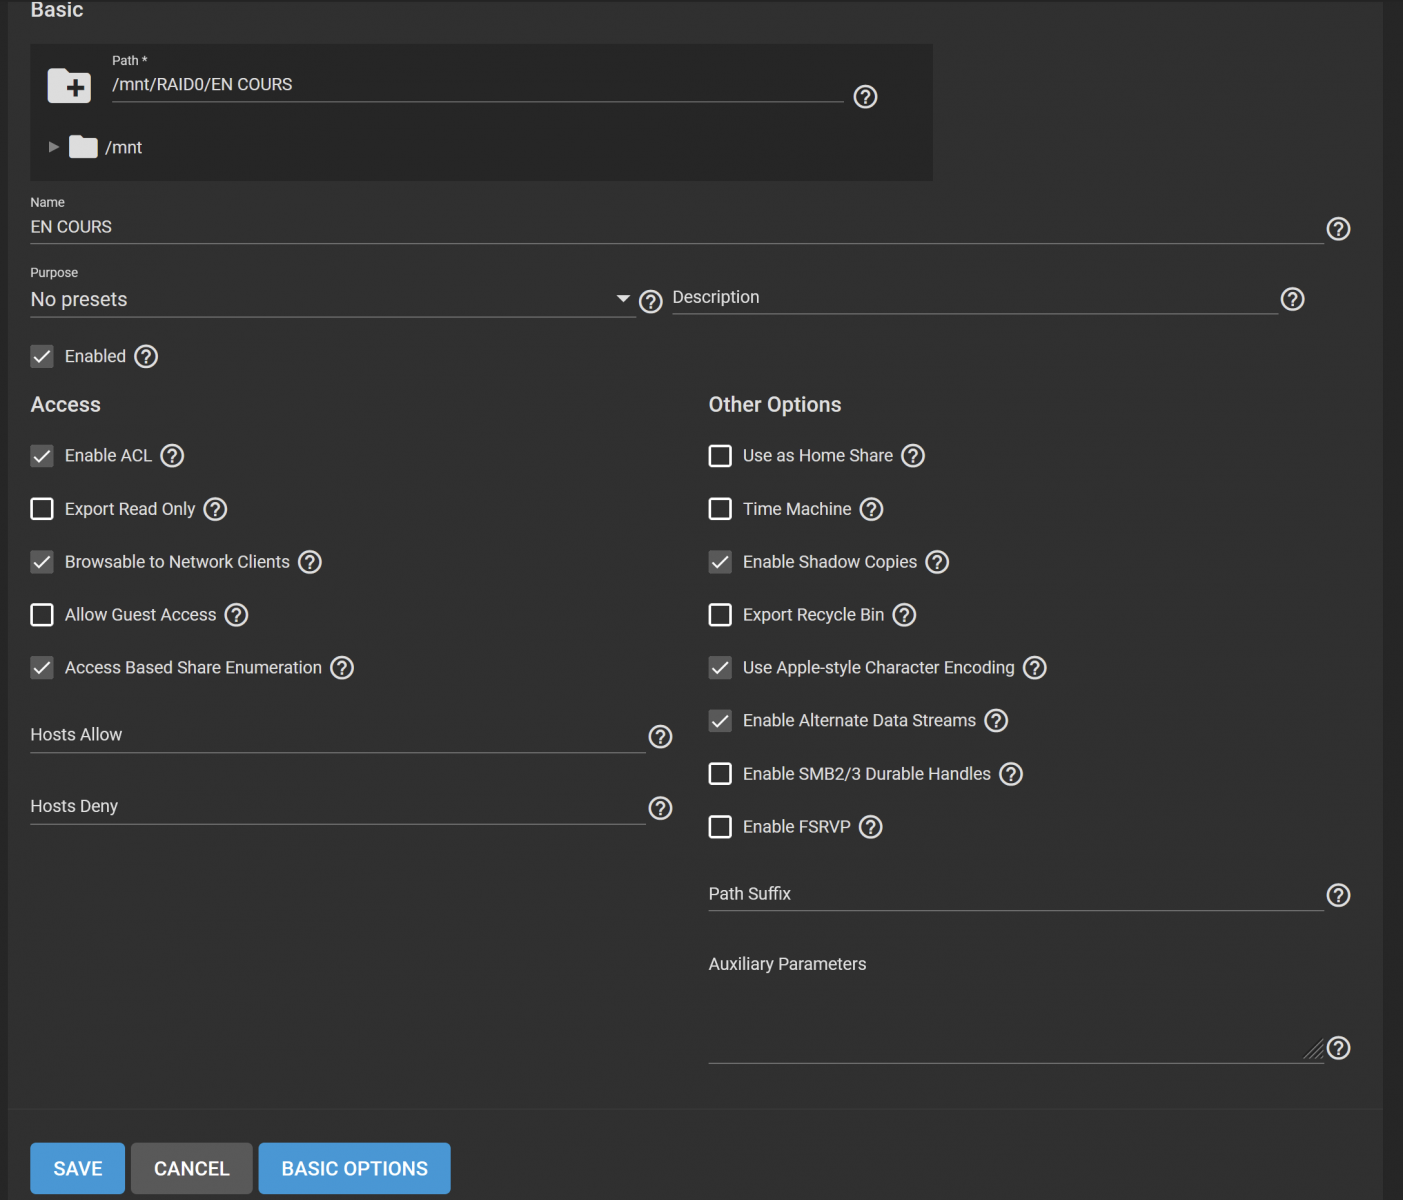Image resolution: width=1403 pixels, height=1200 pixels.
Task: Open the Purpose presets dropdown
Action: pyautogui.click(x=333, y=300)
